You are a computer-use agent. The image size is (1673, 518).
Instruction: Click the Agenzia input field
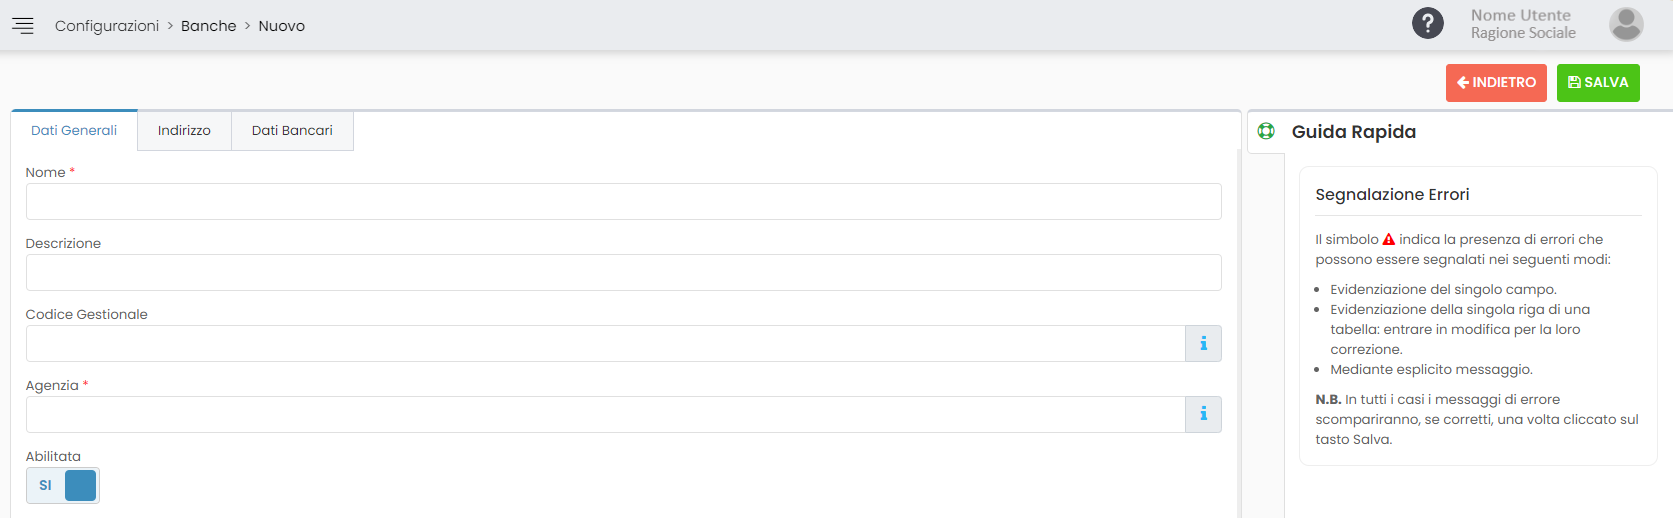pyautogui.click(x=605, y=414)
